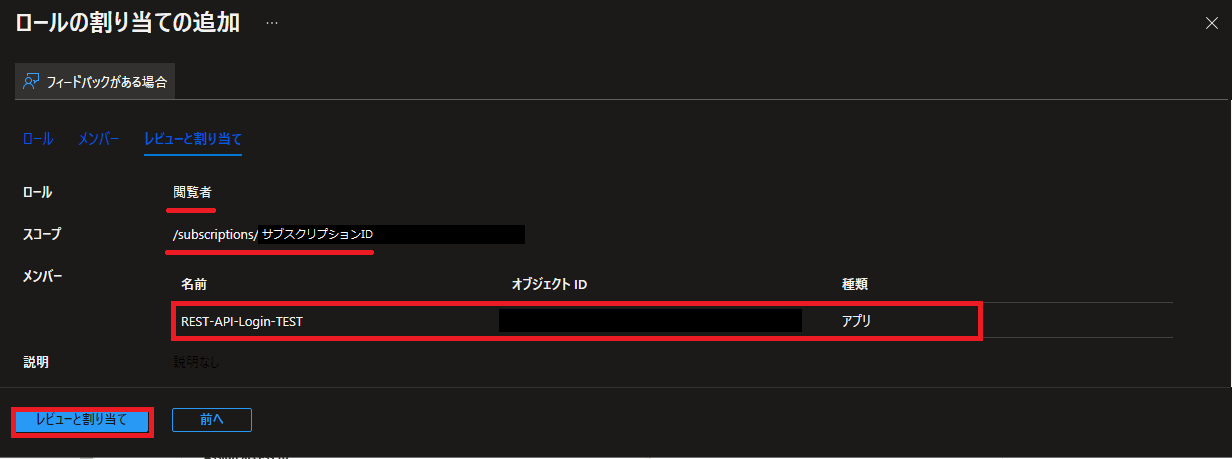This screenshot has width=1232, height=459.
Task: Click the オブジェクト ID column header
Action: pos(549,285)
